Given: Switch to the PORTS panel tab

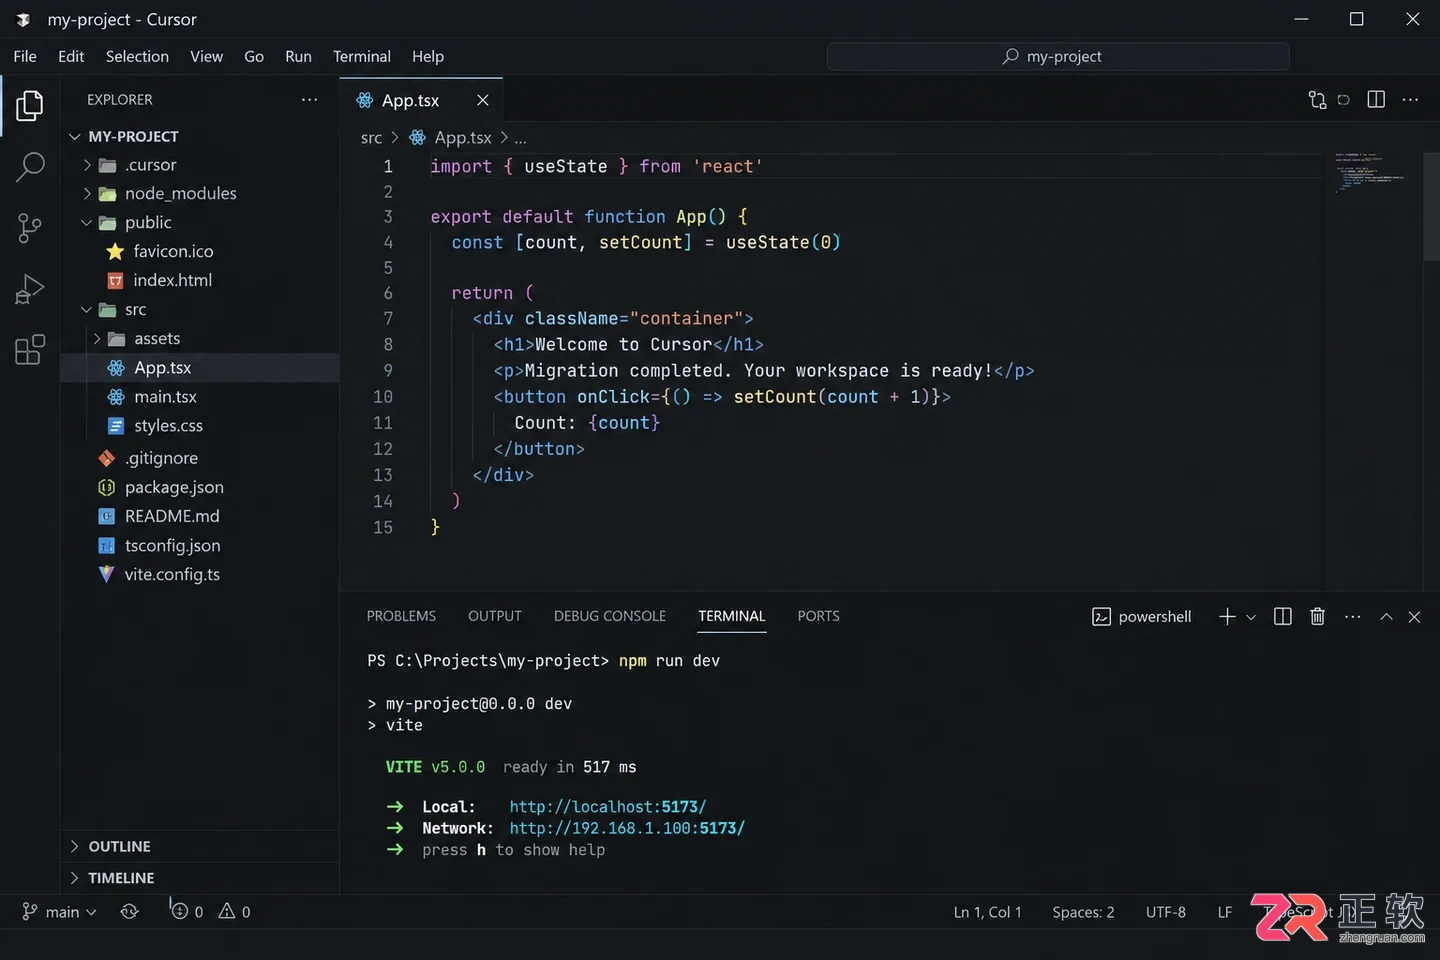Looking at the screenshot, I should pos(818,617).
